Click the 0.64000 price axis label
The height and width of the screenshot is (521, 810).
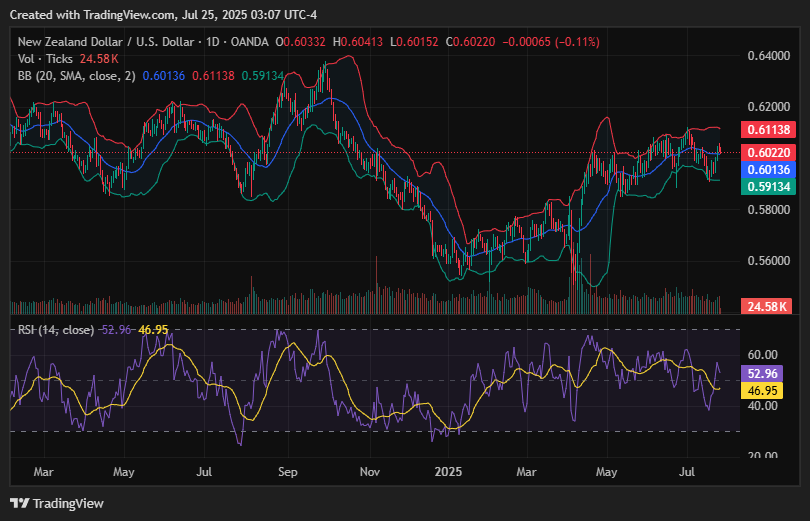tap(769, 56)
